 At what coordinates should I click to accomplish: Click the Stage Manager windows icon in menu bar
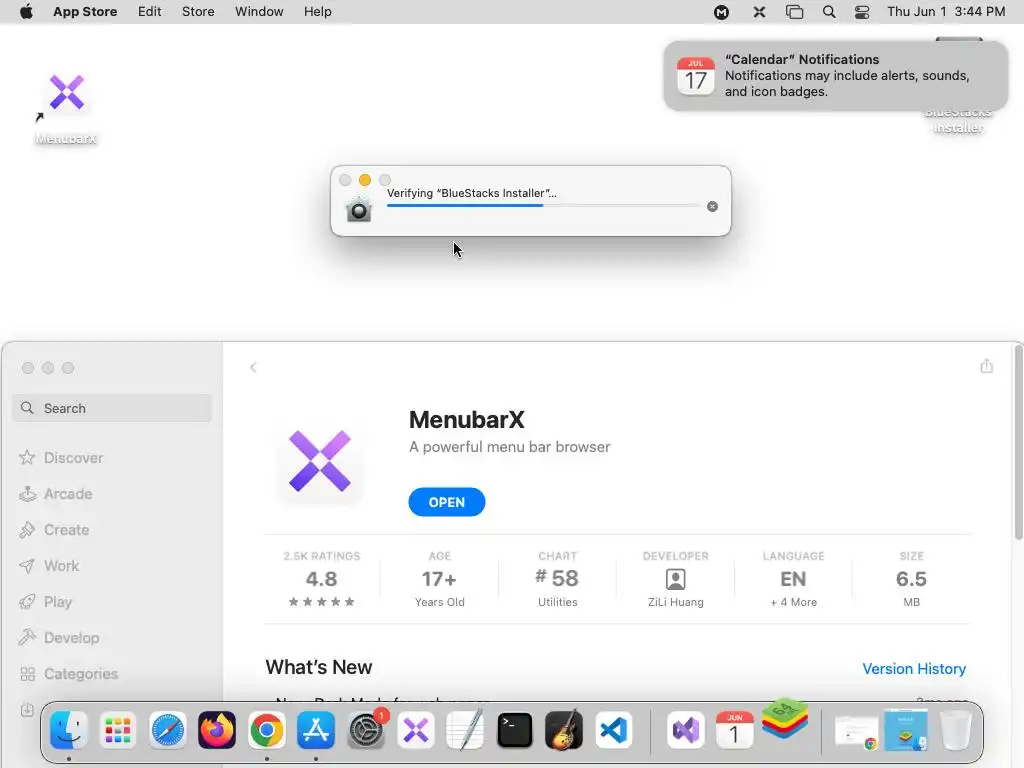point(794,12)
